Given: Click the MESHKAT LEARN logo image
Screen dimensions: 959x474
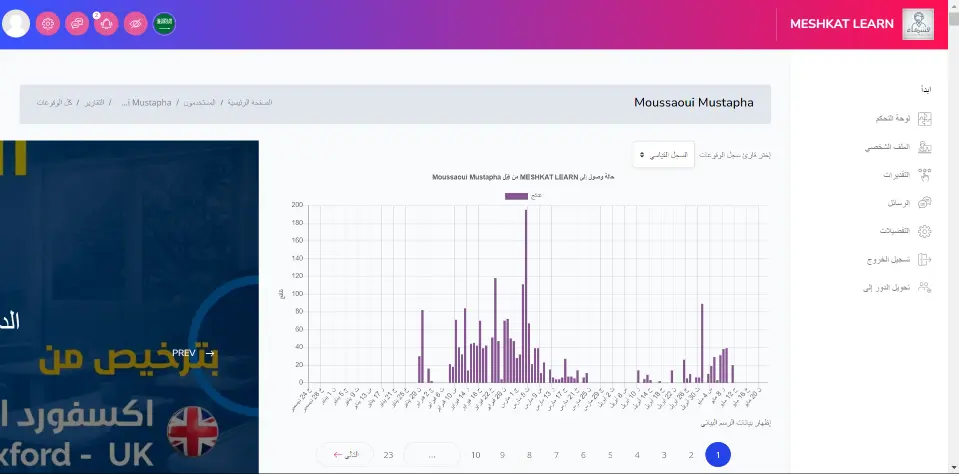Looking at the screenshot, I should [x=917, y=24].
